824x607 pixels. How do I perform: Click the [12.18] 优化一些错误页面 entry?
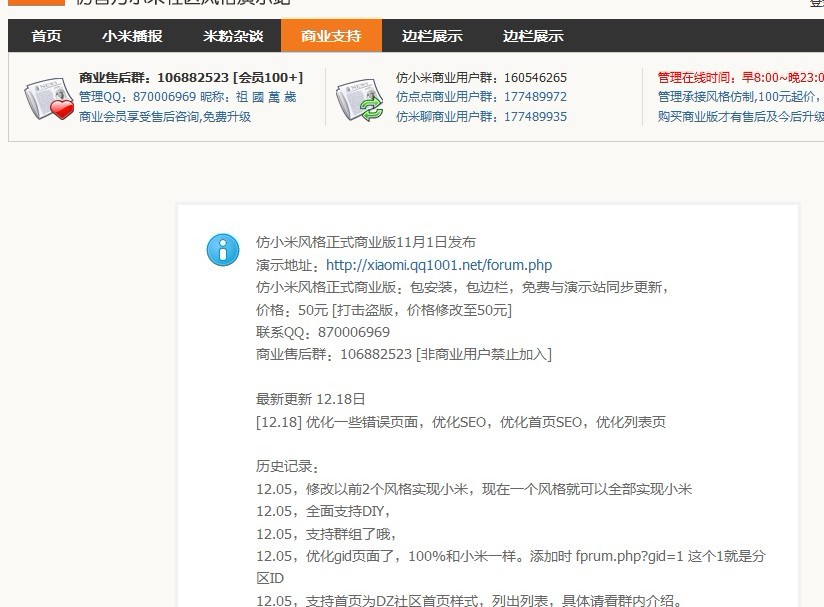point(461,422)
